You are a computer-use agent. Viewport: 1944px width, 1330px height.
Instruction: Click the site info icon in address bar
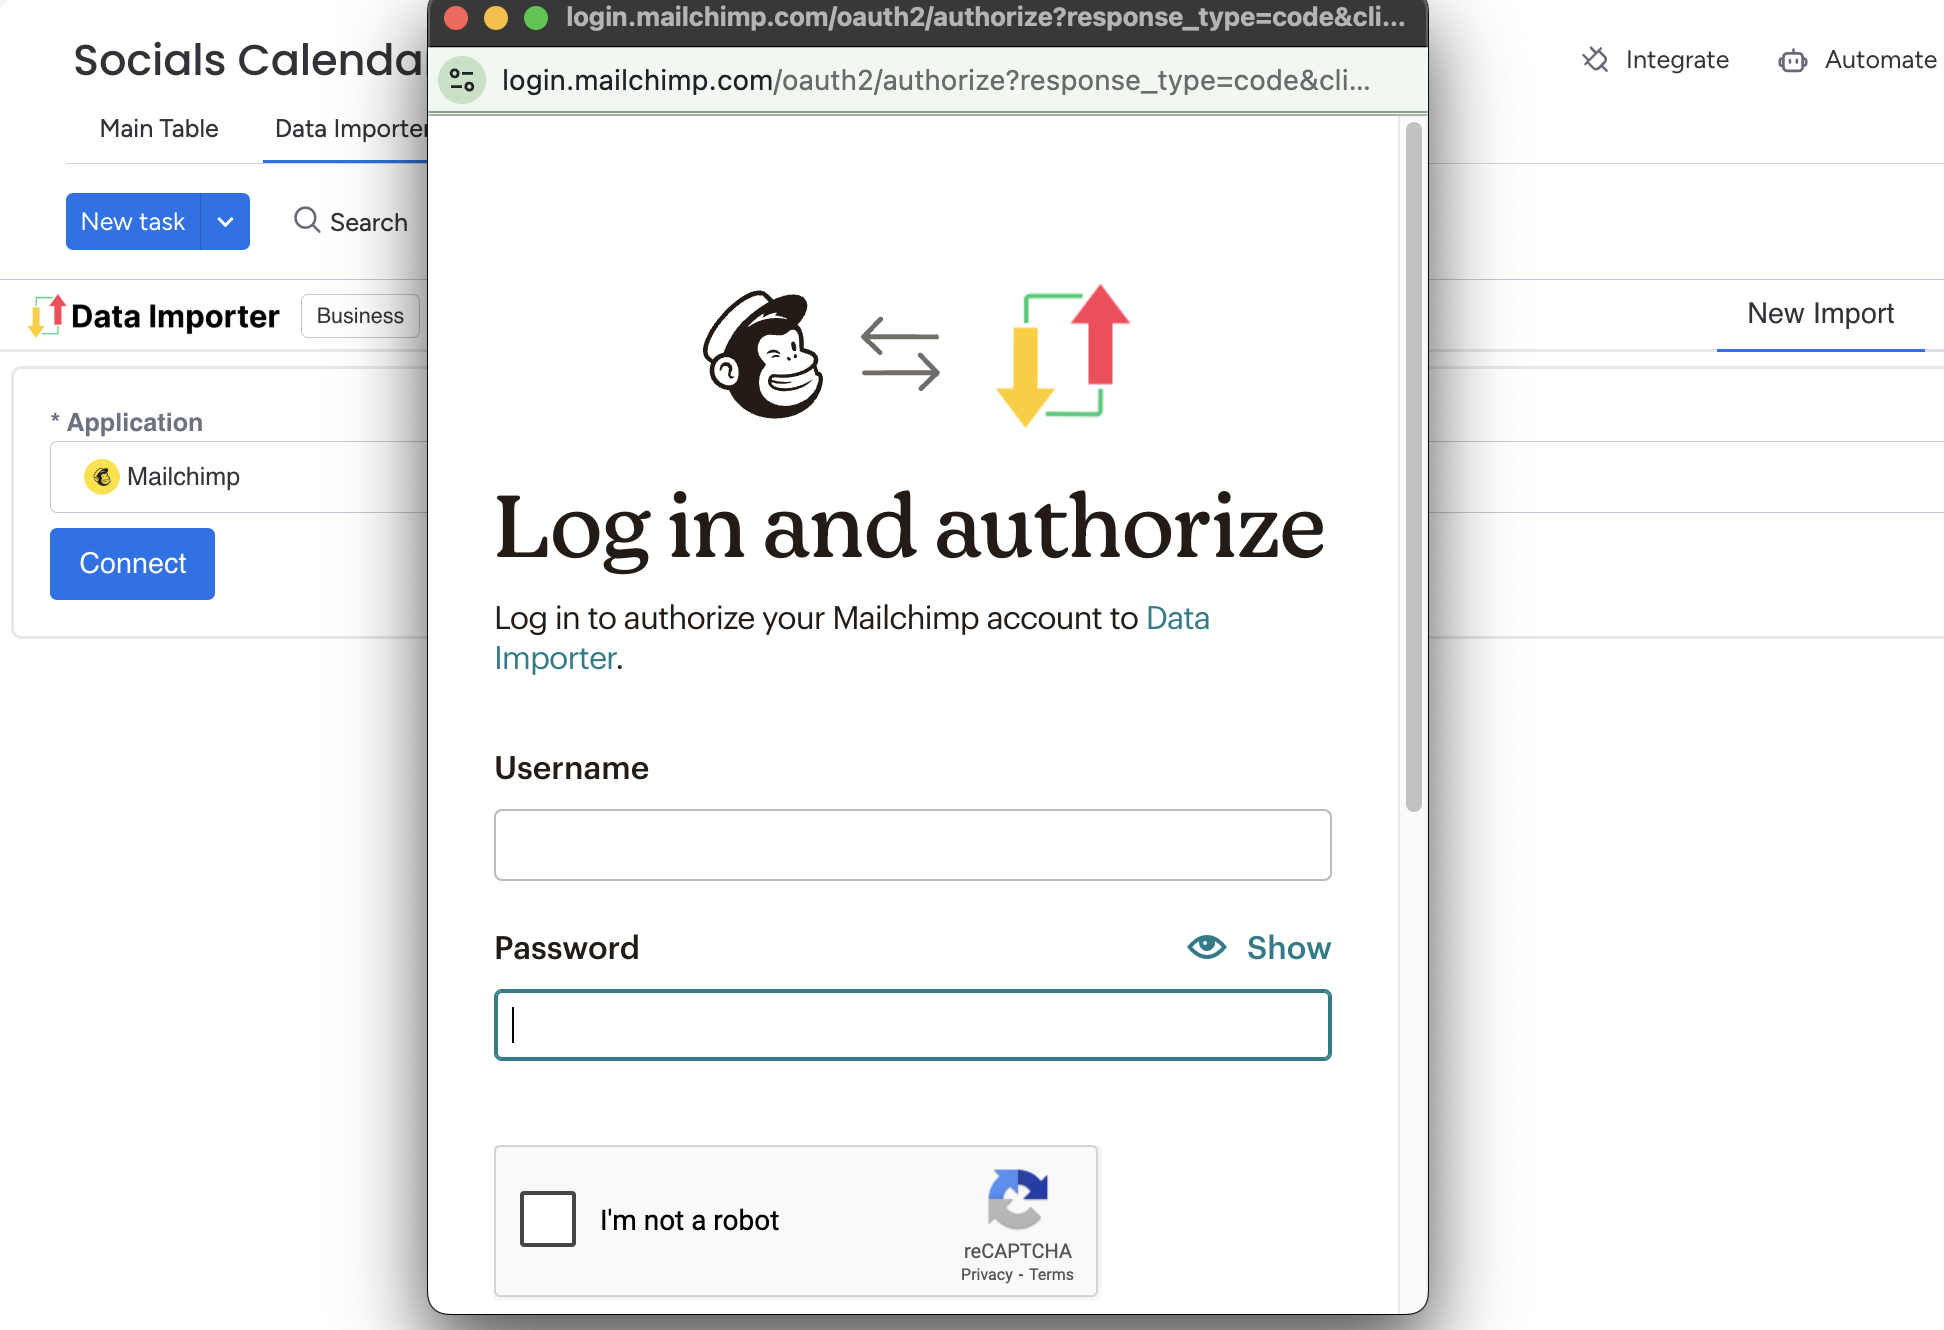coord(462,80)
